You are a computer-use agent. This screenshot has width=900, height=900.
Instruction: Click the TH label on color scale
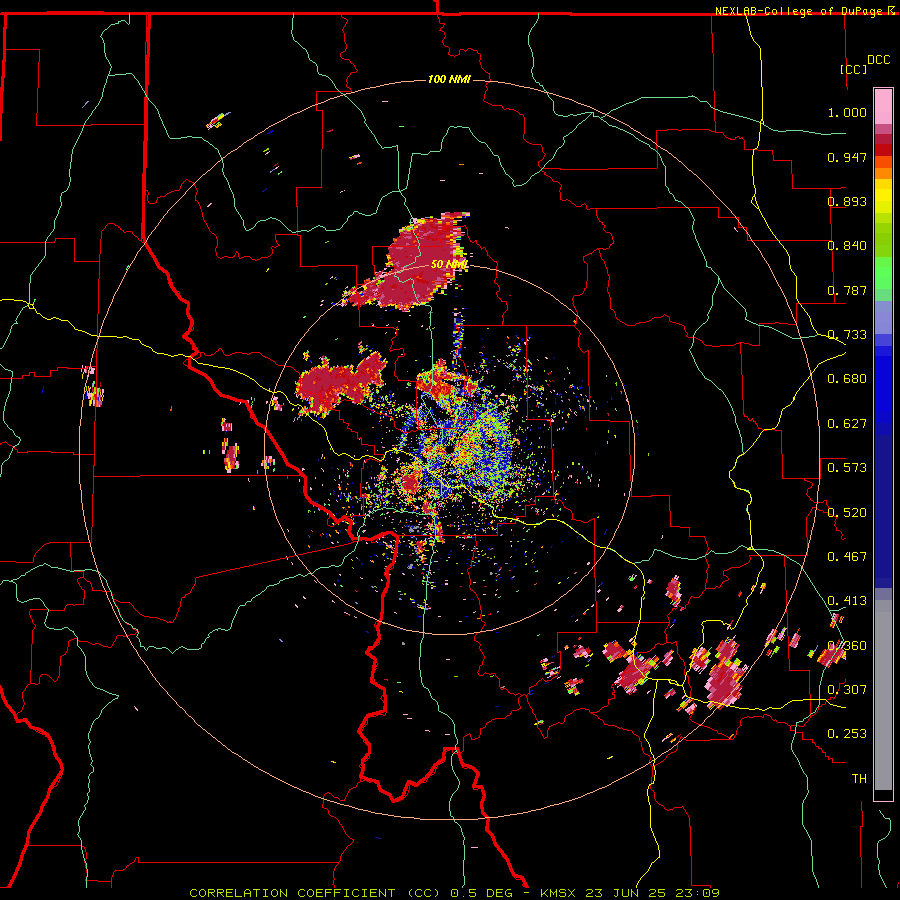859,779
